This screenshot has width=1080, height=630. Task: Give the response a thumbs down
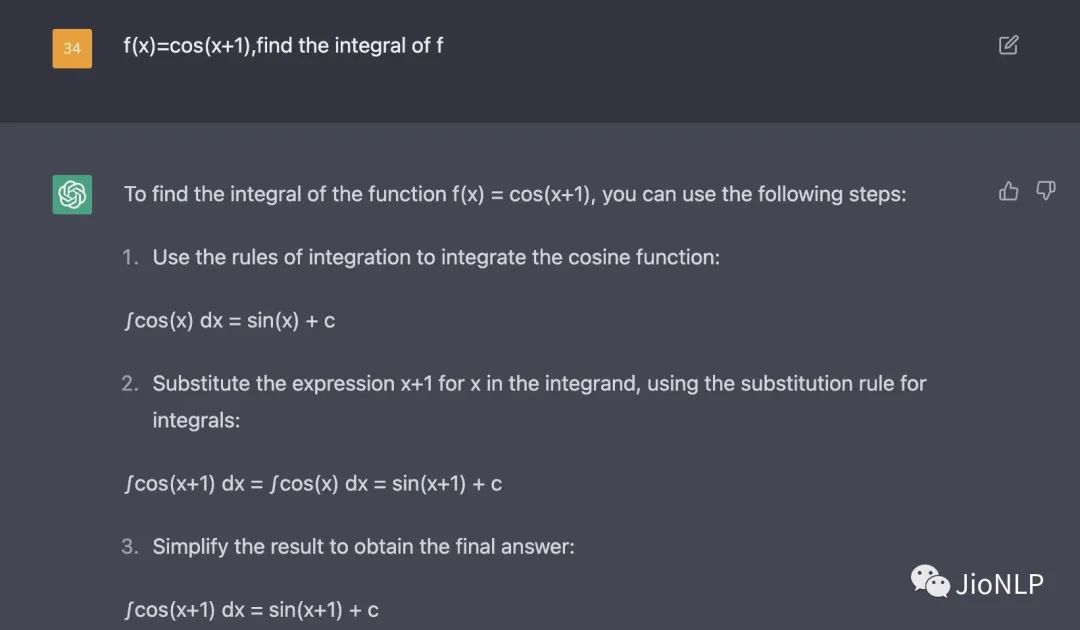click(1045, 191)
